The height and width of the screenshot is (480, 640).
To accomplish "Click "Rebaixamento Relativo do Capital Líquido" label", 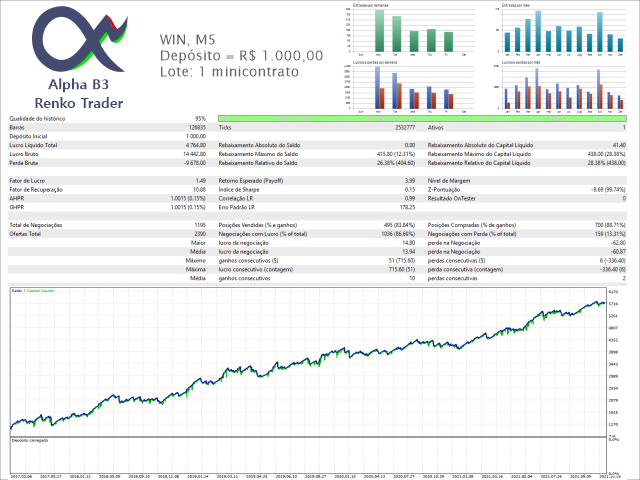I will (479, 163).
